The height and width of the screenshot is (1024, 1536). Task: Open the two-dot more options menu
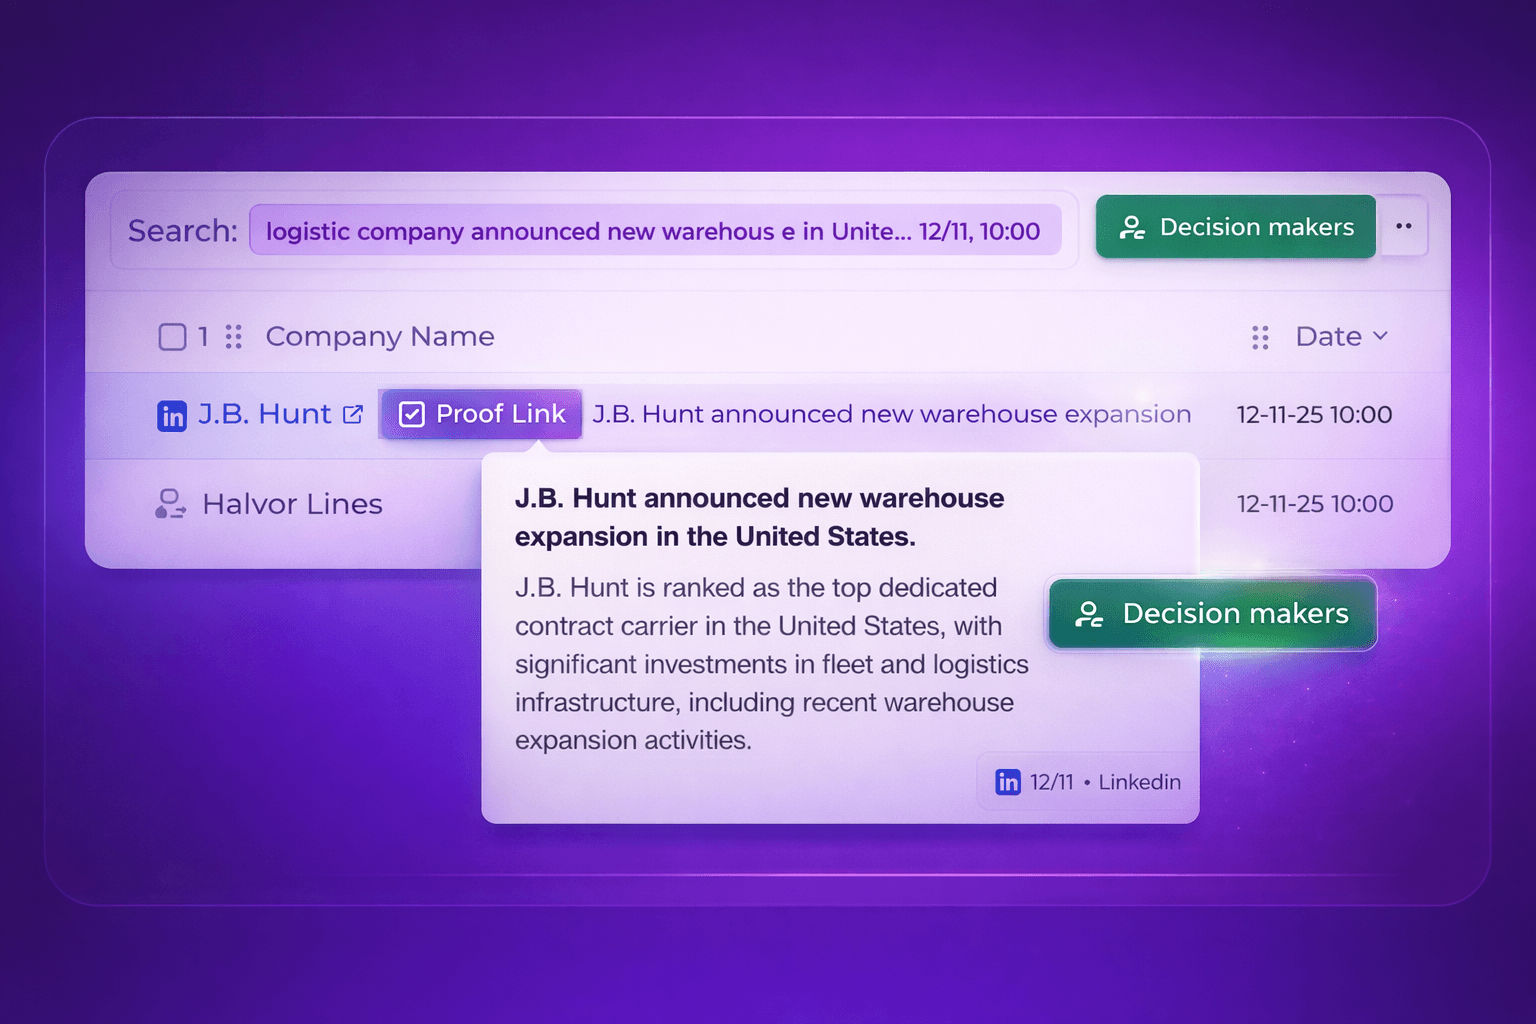[1403, 227]
